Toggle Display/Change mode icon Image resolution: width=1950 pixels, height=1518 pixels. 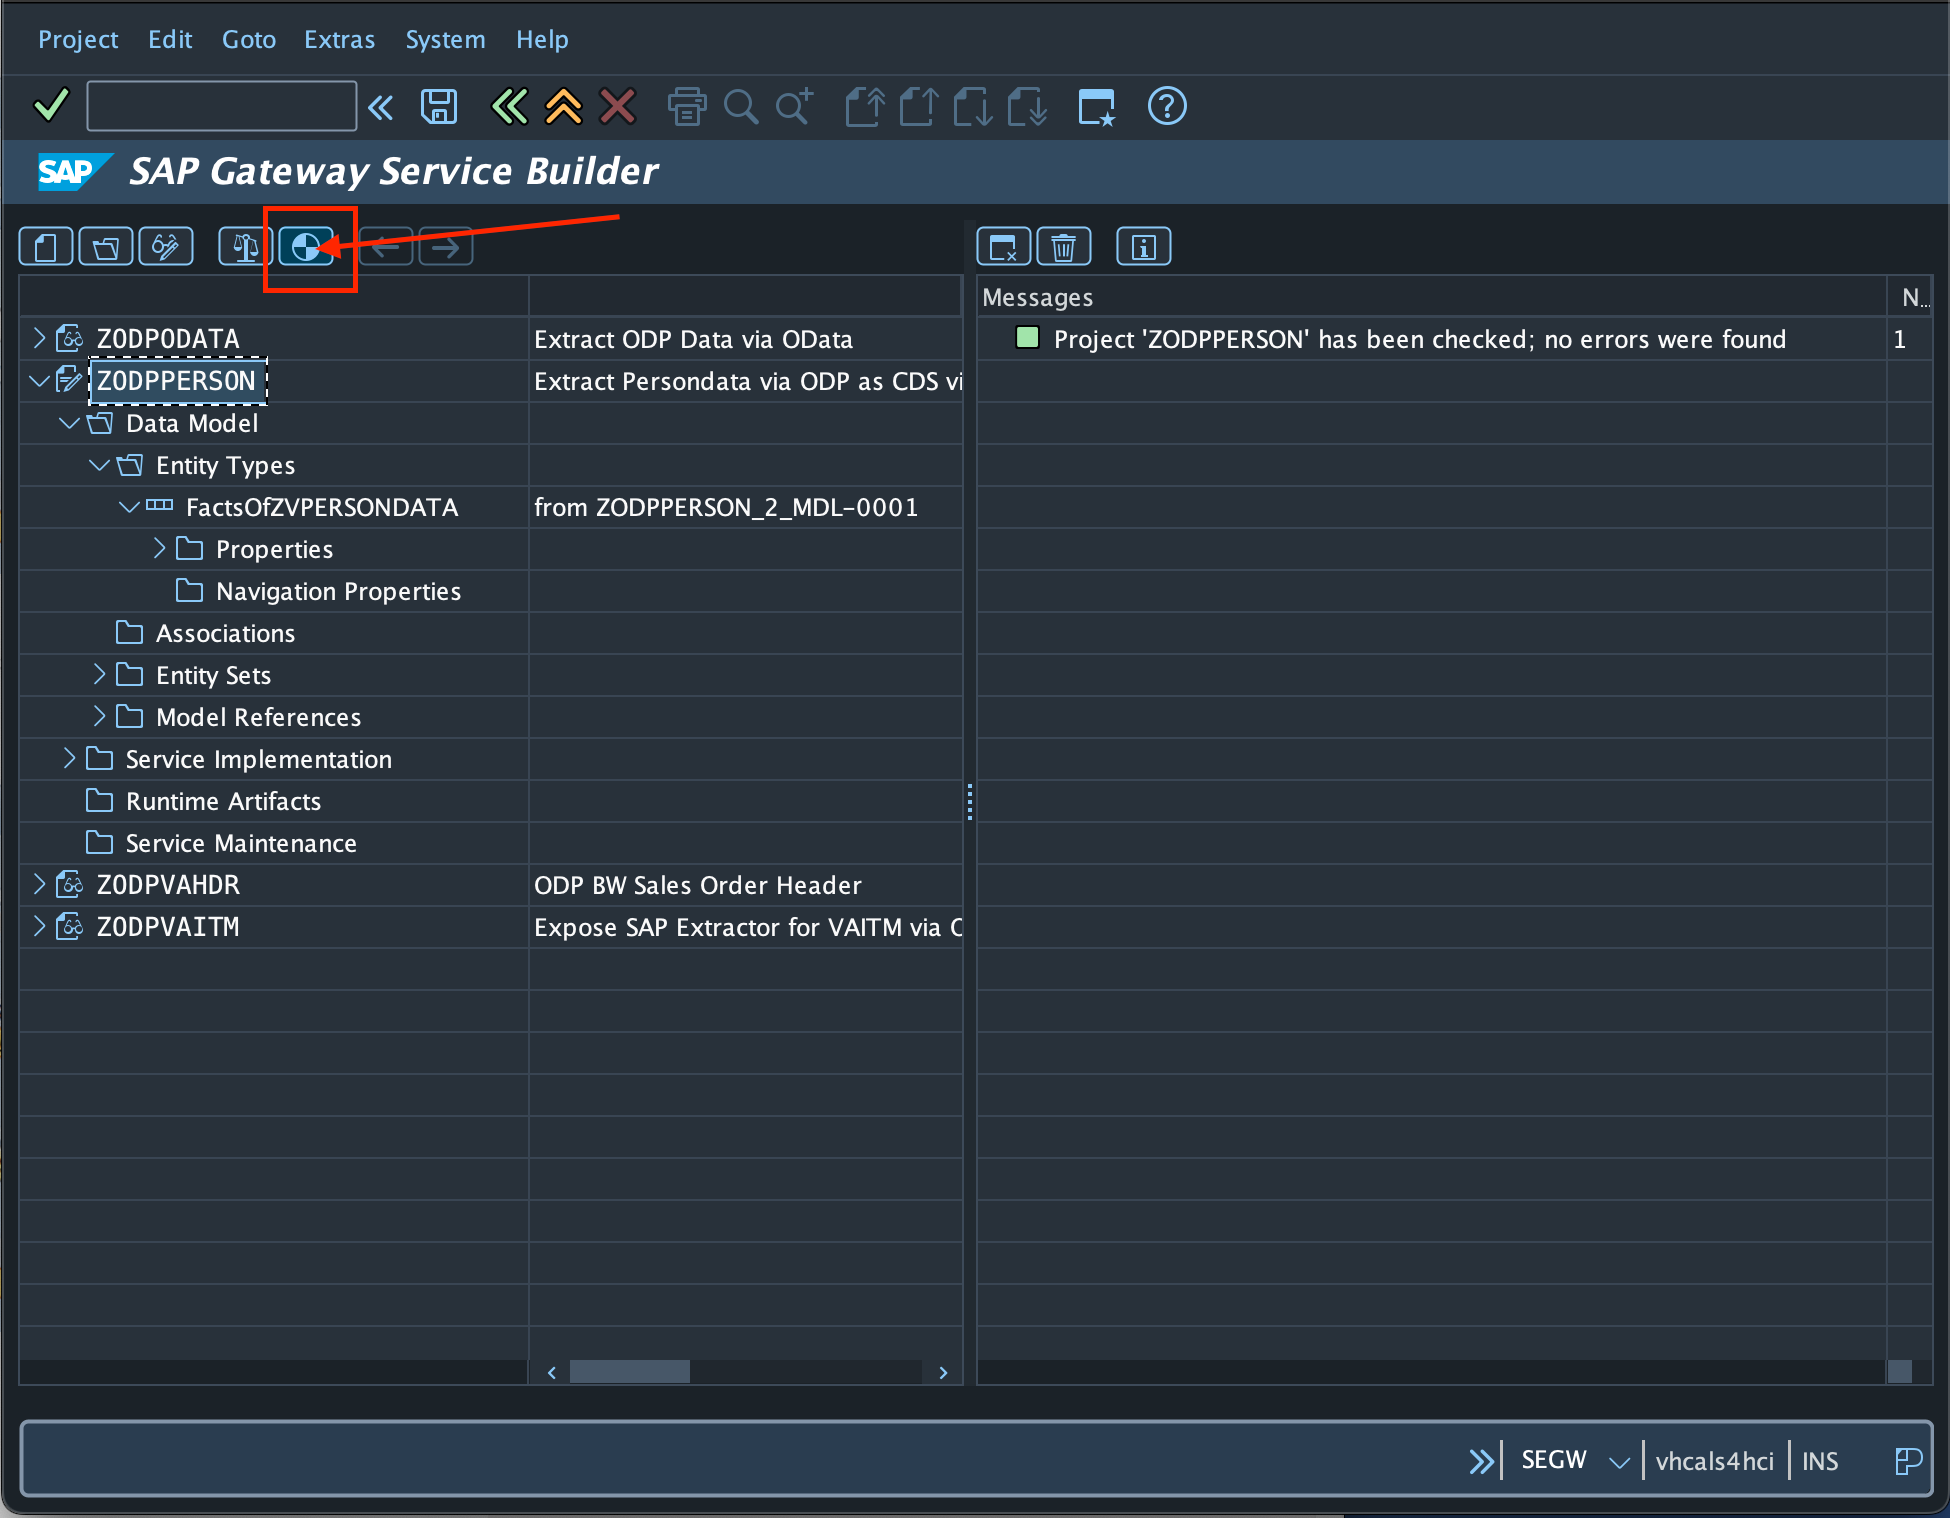pyautogui.click(x=166, y=247)
